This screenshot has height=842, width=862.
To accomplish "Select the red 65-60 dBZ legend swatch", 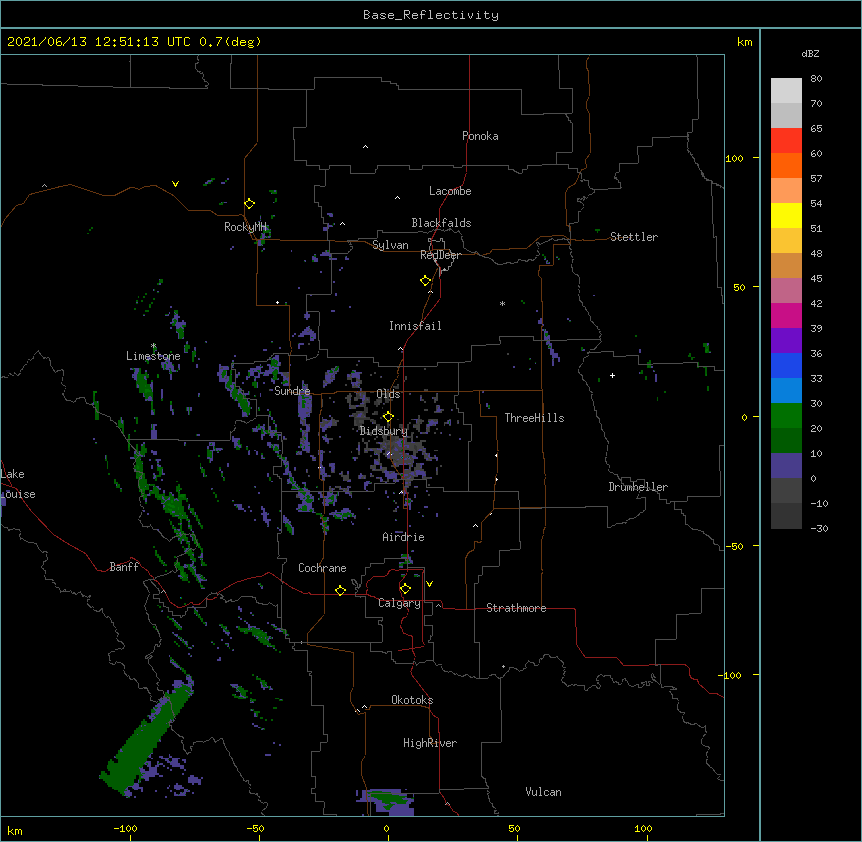I will click(x=786, y=140).
